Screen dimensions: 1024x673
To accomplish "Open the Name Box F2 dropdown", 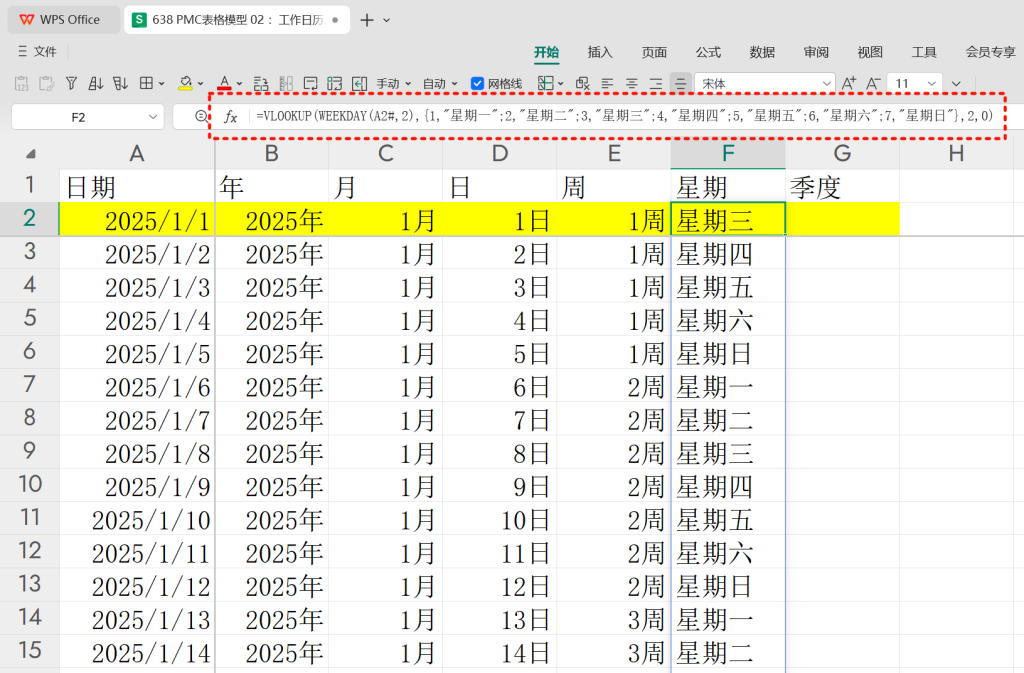I will [153, 117].
